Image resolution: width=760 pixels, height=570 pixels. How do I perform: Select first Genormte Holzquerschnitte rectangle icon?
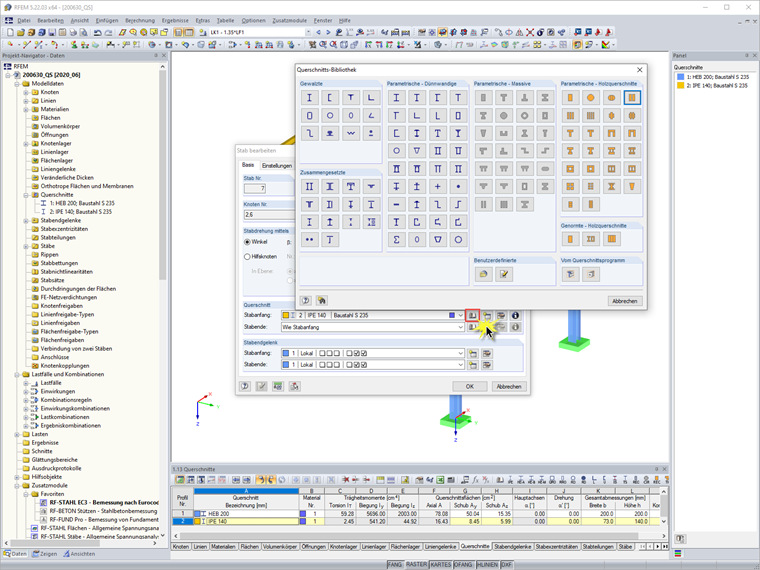click(570, 239)
